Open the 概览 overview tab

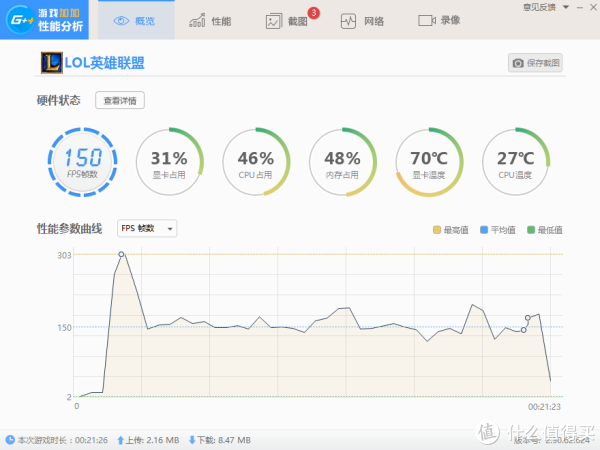136,20
